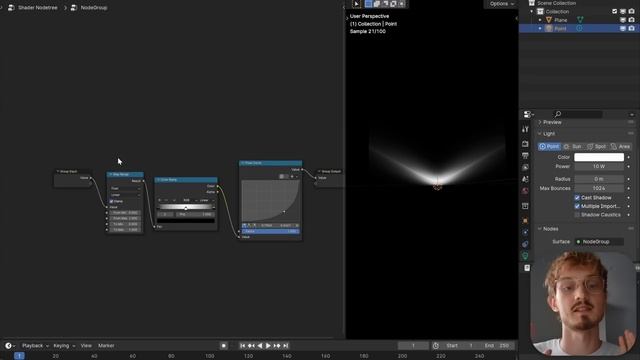
Task: Open the timeline Playback menu
Action: (x=35, y=346)
